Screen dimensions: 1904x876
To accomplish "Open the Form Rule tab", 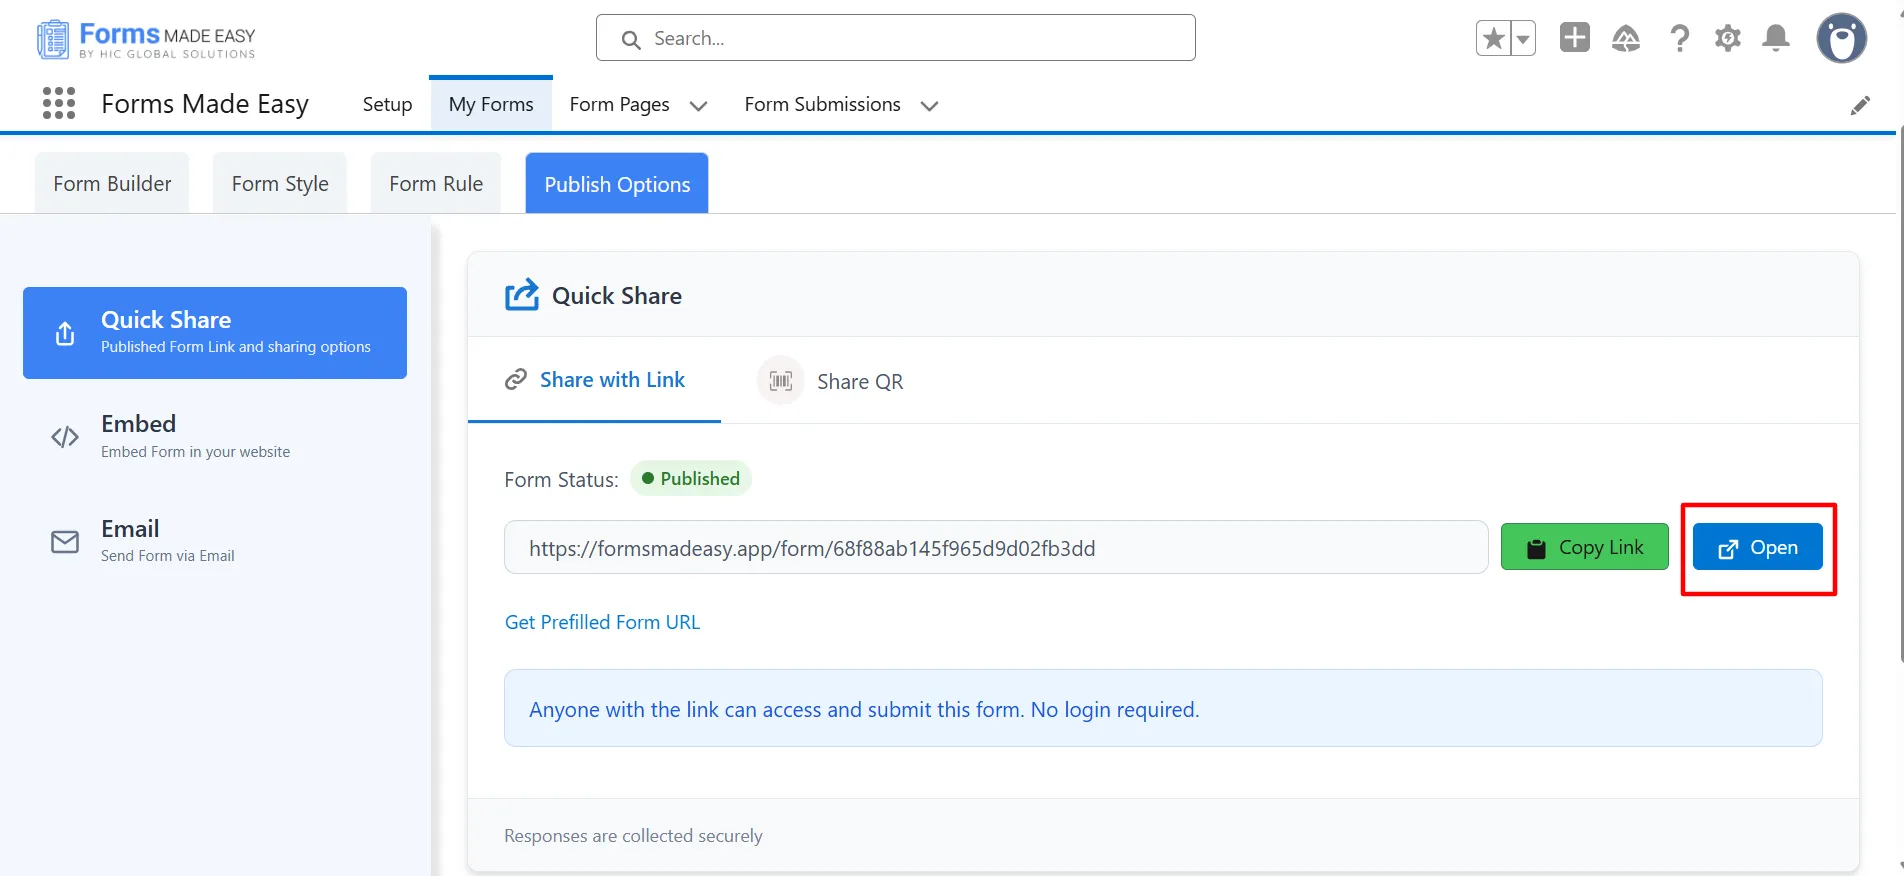I will (436, 184).
